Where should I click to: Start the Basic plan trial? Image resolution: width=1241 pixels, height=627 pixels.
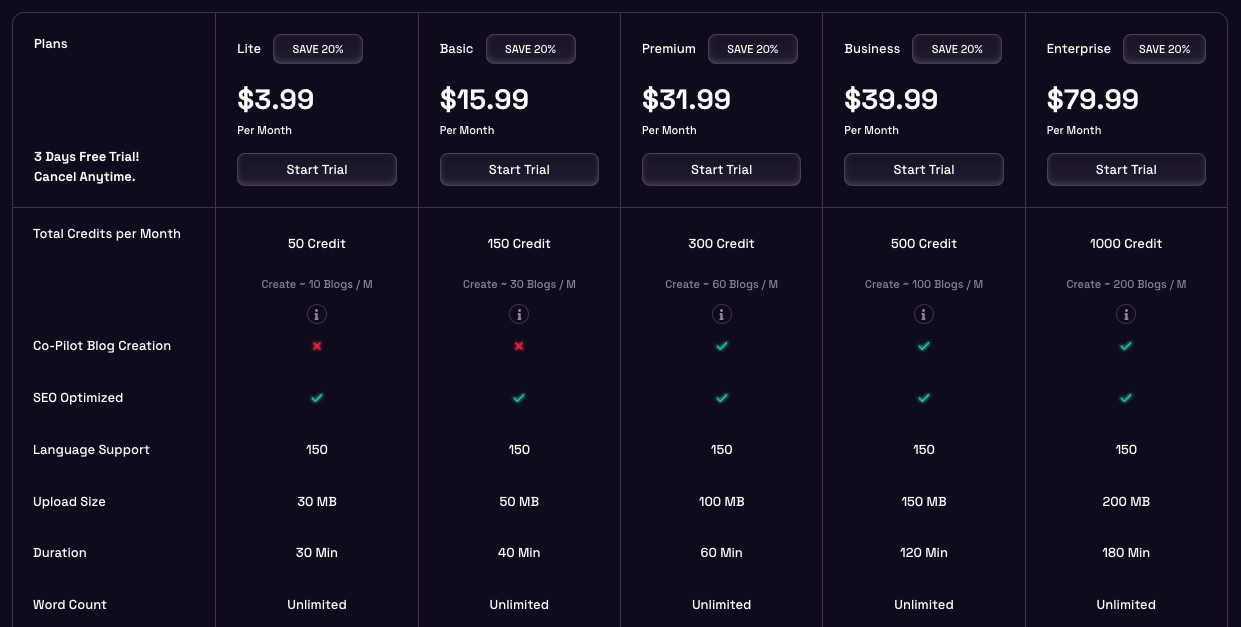[x=519, y=170]
